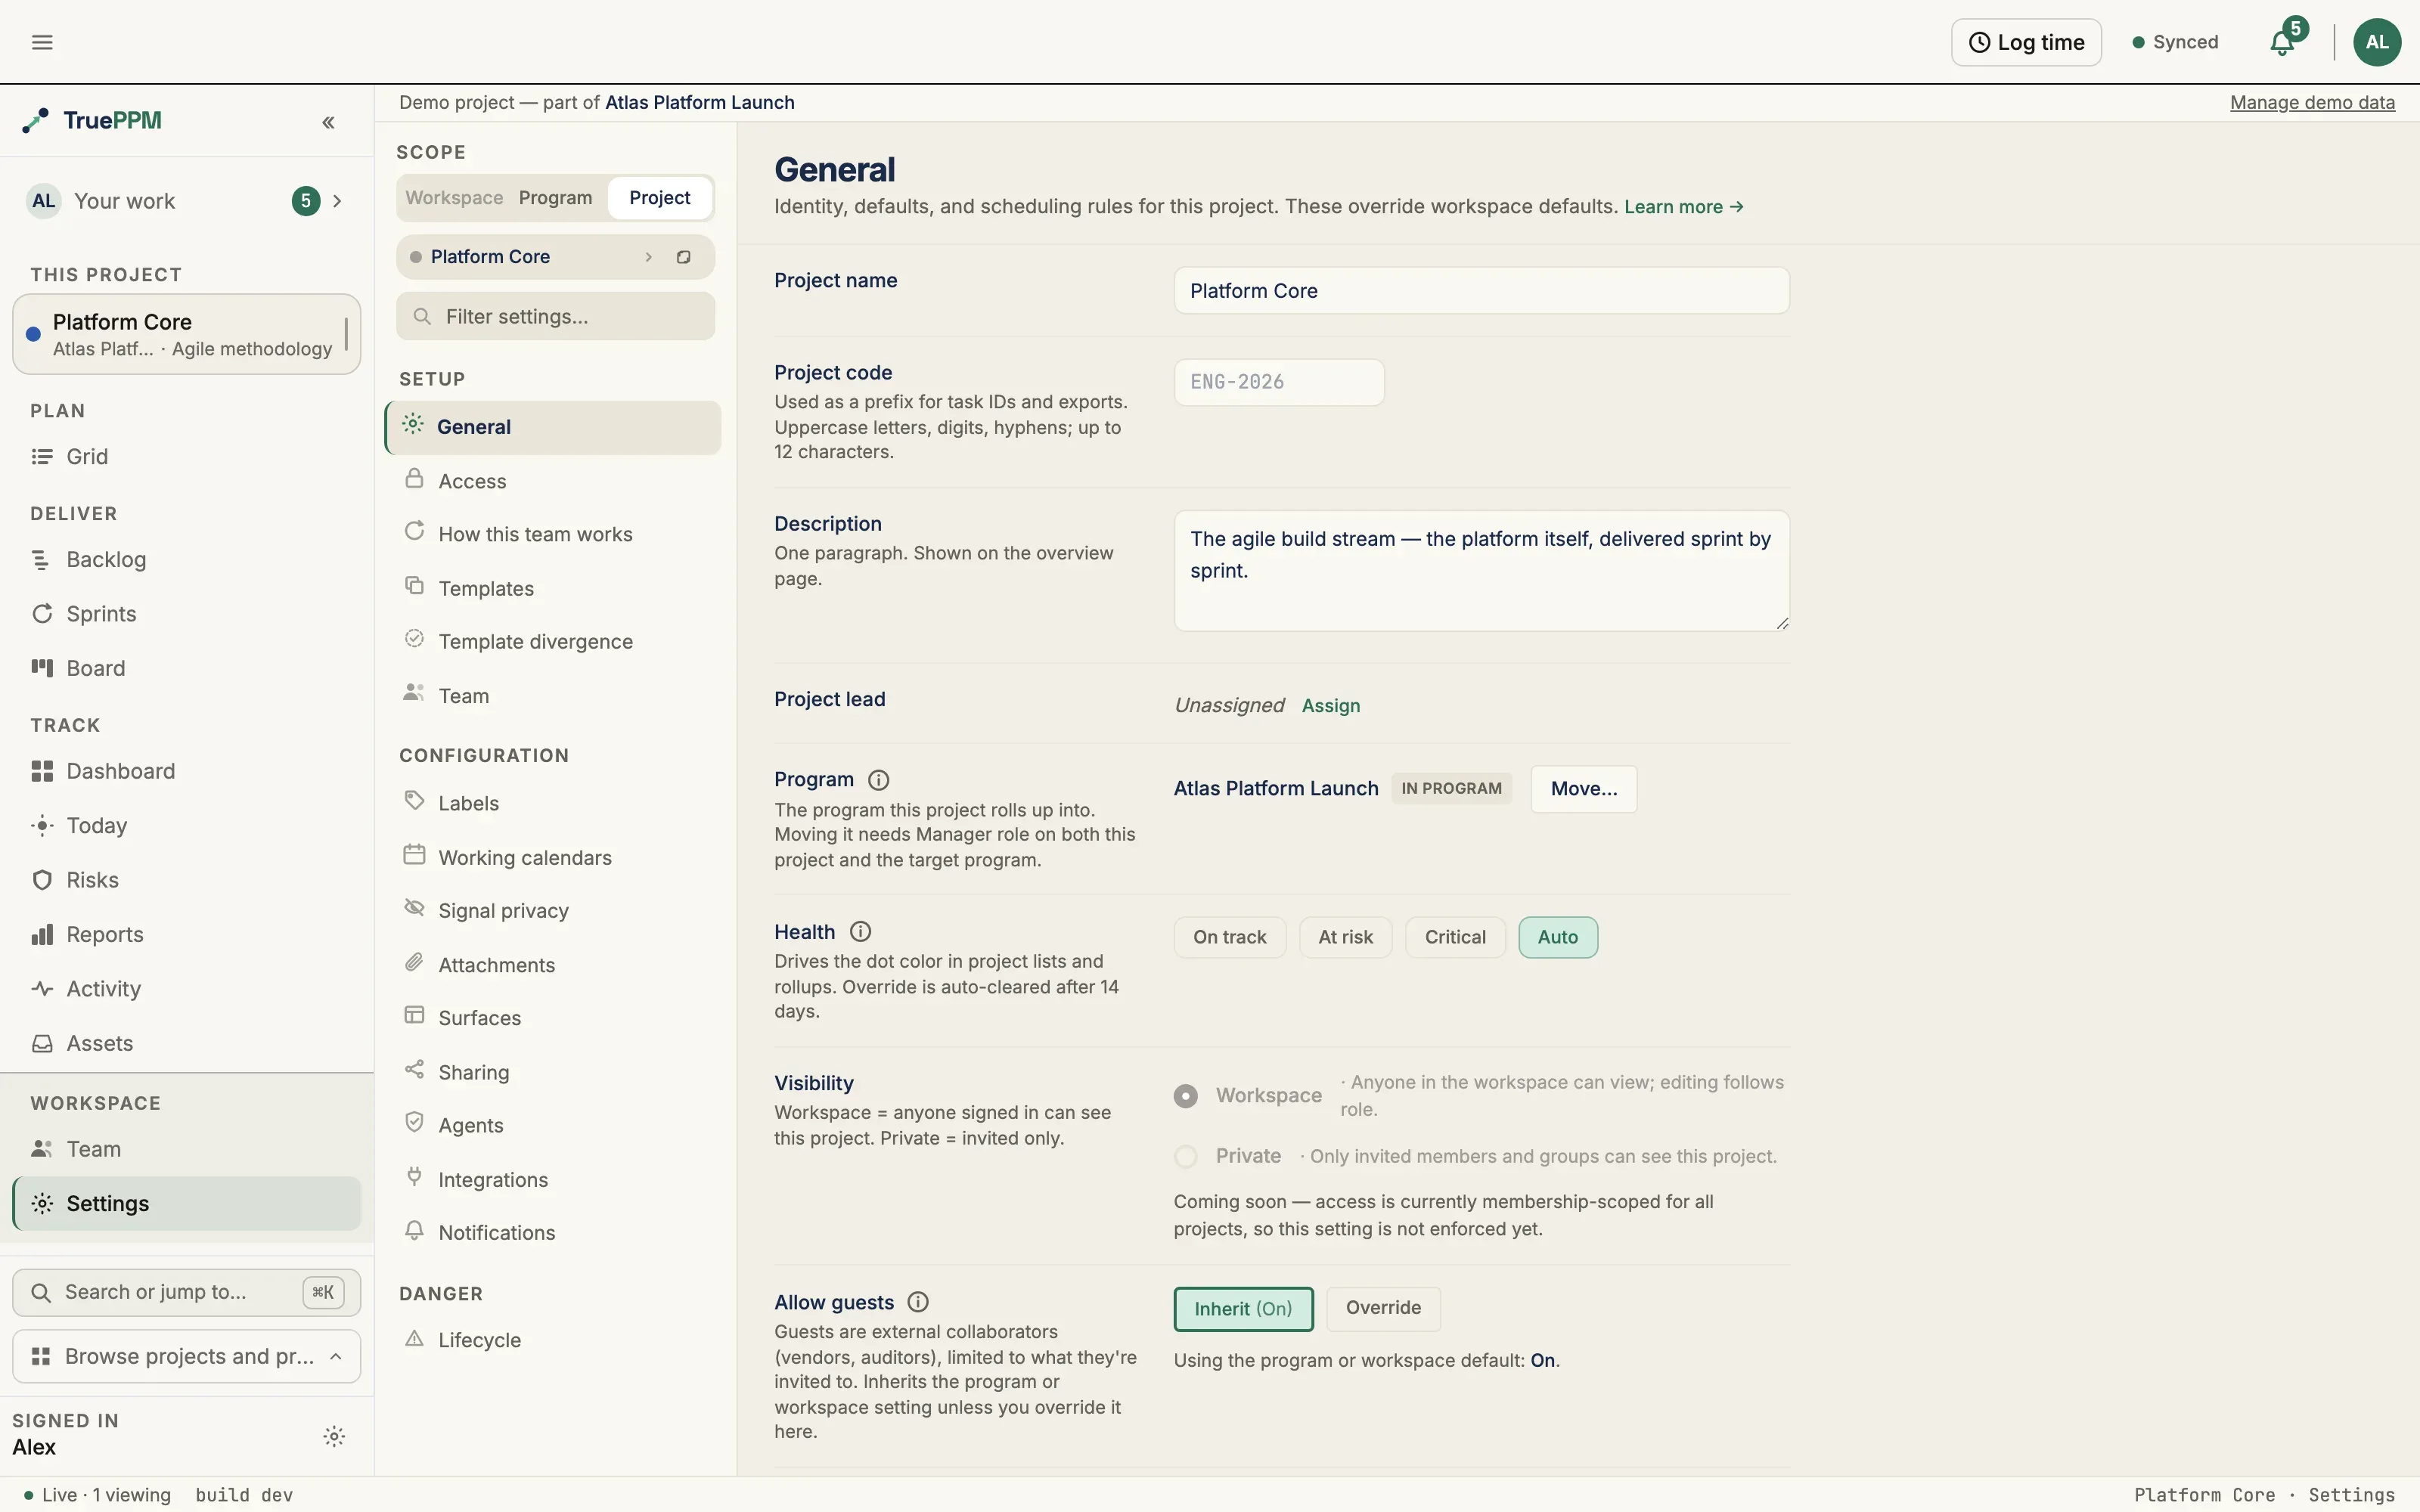Open Manage demo data link

[2312, 102]
